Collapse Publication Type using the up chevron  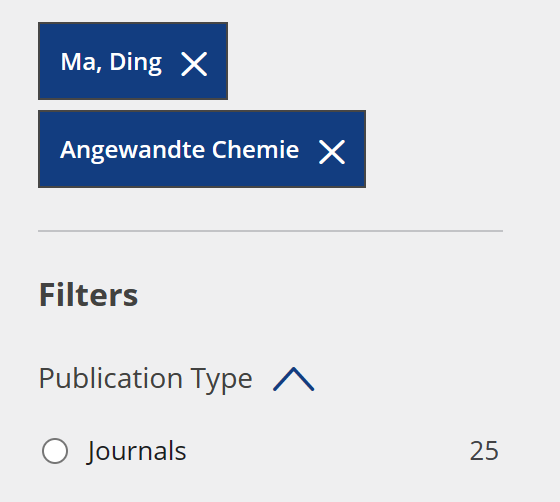coord(294,379)
